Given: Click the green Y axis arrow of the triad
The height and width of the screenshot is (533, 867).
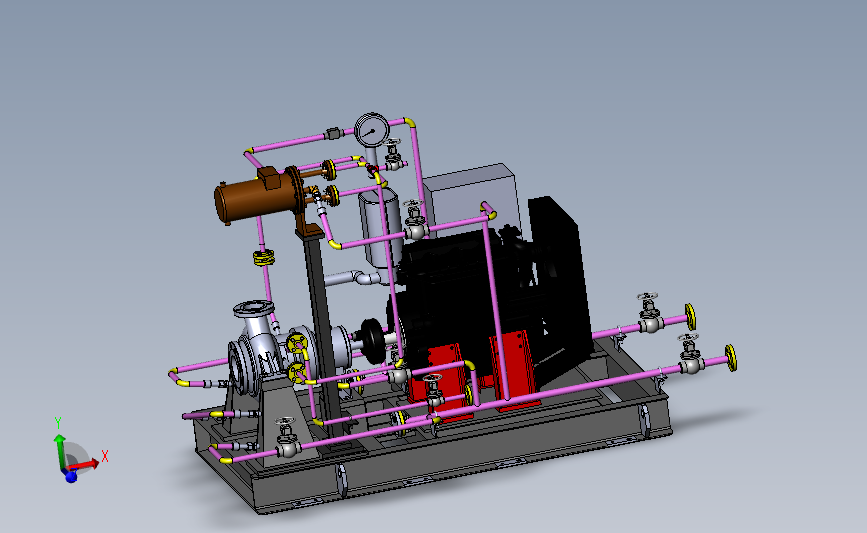Looking at the screenshot, I should pyautogui.click(x=59, y=452).
